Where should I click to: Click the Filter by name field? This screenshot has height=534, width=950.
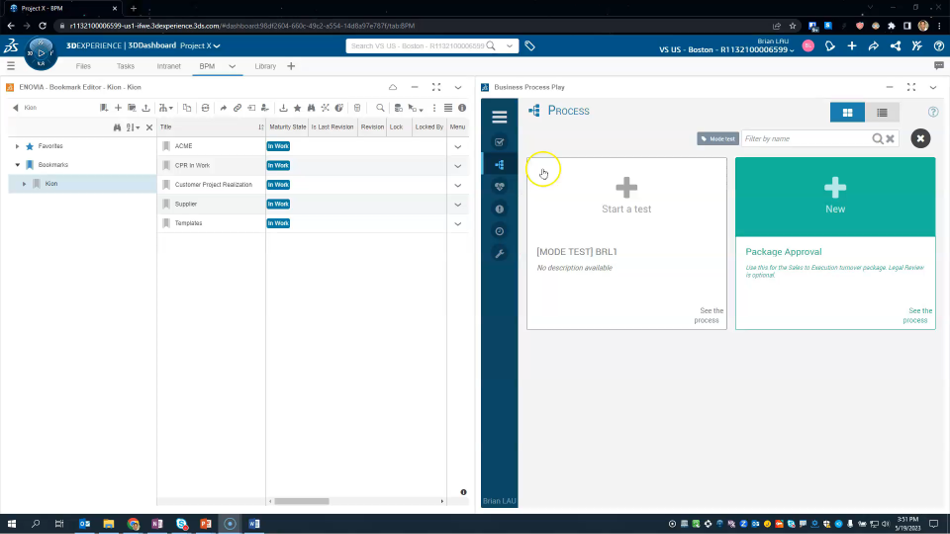[x=806, y=139]
